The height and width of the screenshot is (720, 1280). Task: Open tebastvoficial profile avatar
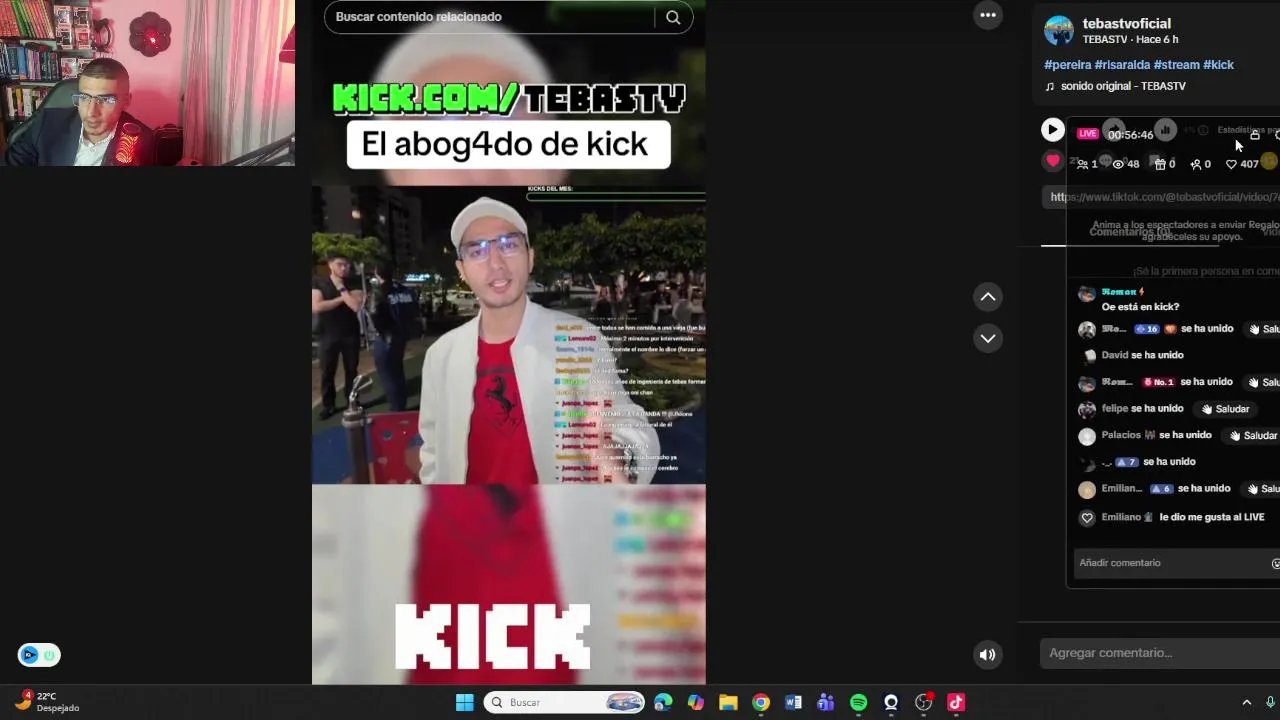pos(1059,30)
